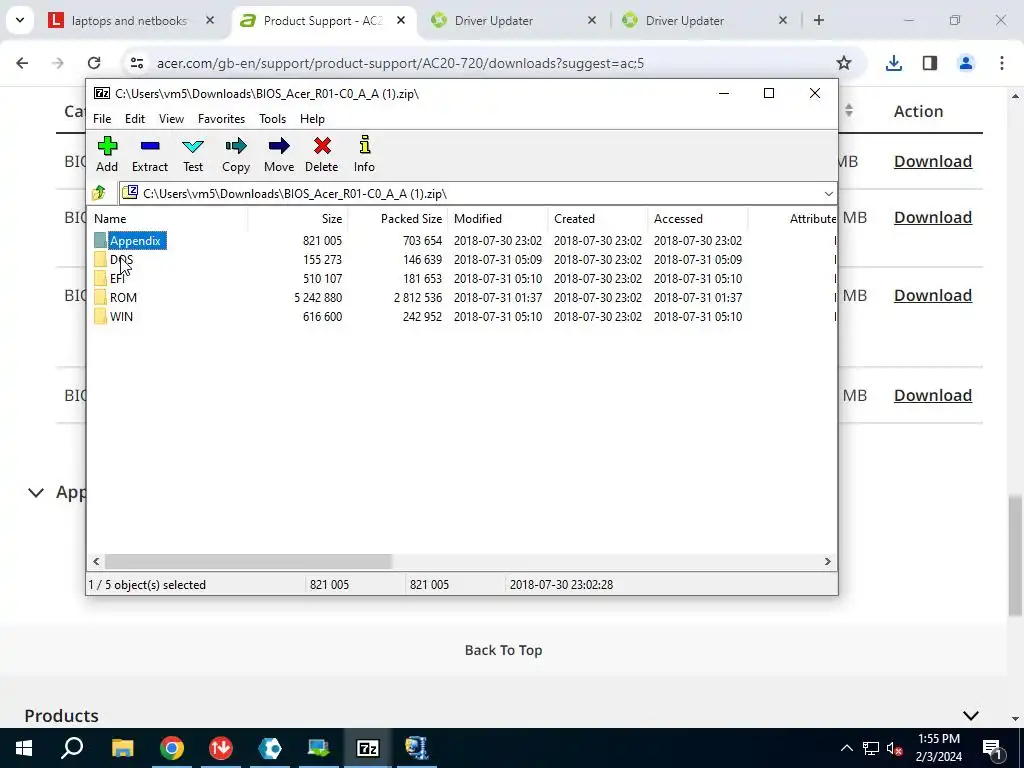Reload the Acer support page
The height and width of the screenshot is (768, 1024).
click(94, 63)
